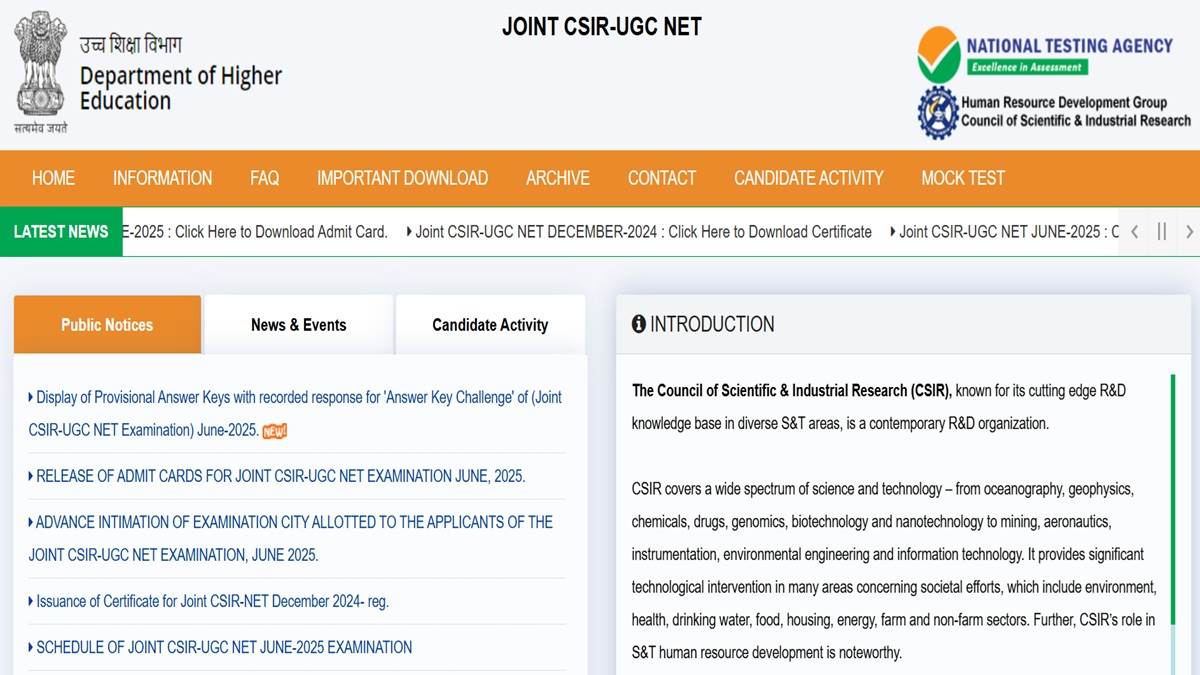Click the info icon beside INTRODUCTION

pyautogui.click(x=639, y=324)
